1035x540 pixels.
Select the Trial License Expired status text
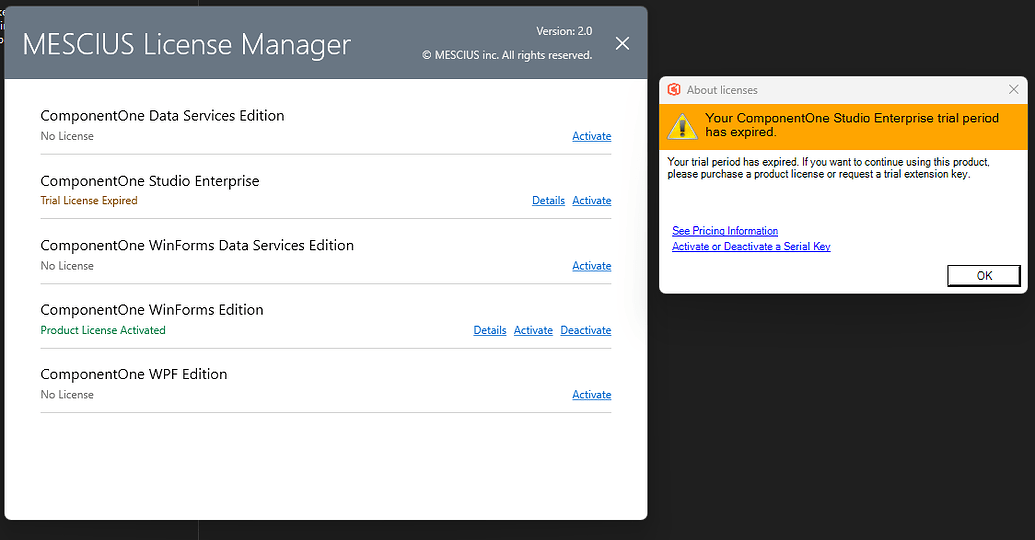point(89,201)
